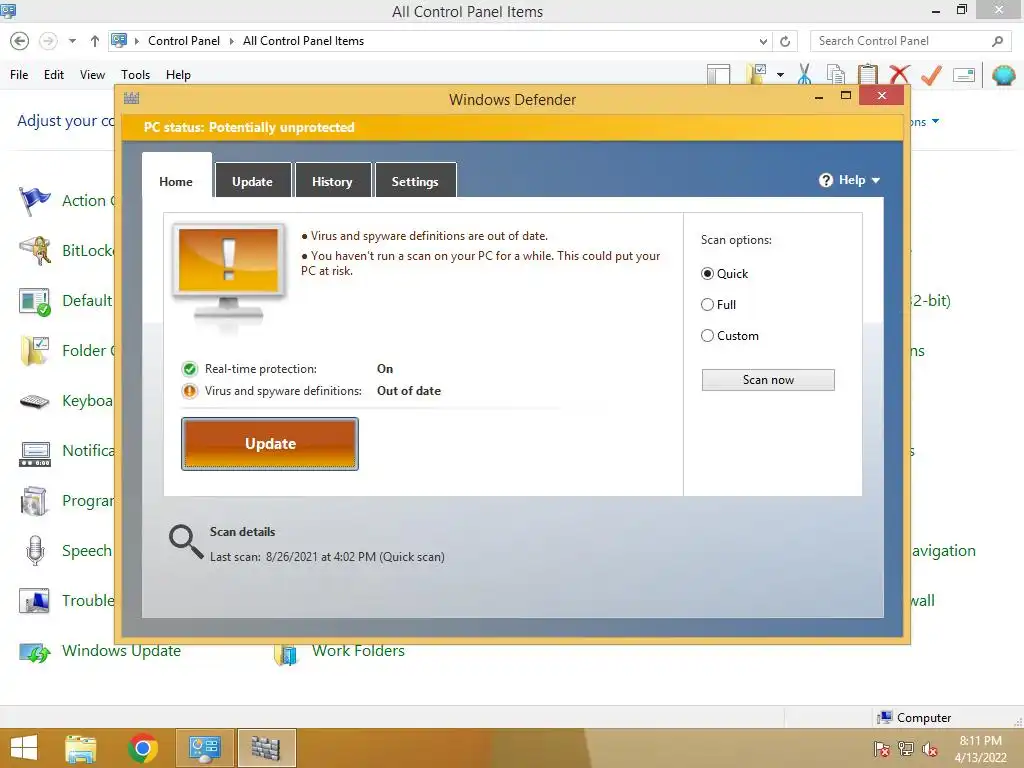1024x768 pixels.
Task: Refresh the Control Panel view
Action: click(785, 41)
